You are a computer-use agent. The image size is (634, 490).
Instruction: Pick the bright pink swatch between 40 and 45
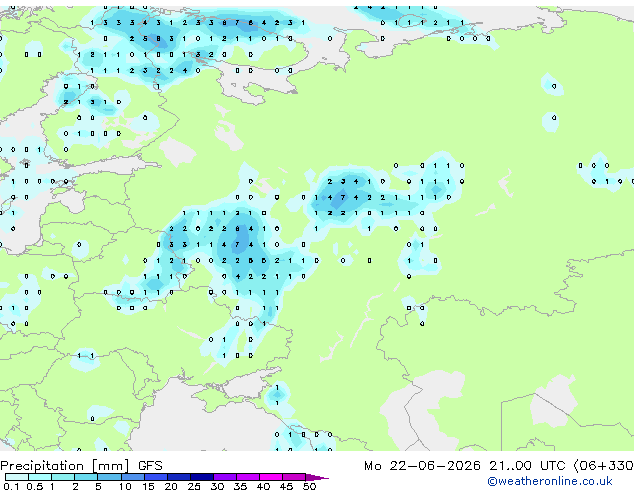tap(271, 477)
